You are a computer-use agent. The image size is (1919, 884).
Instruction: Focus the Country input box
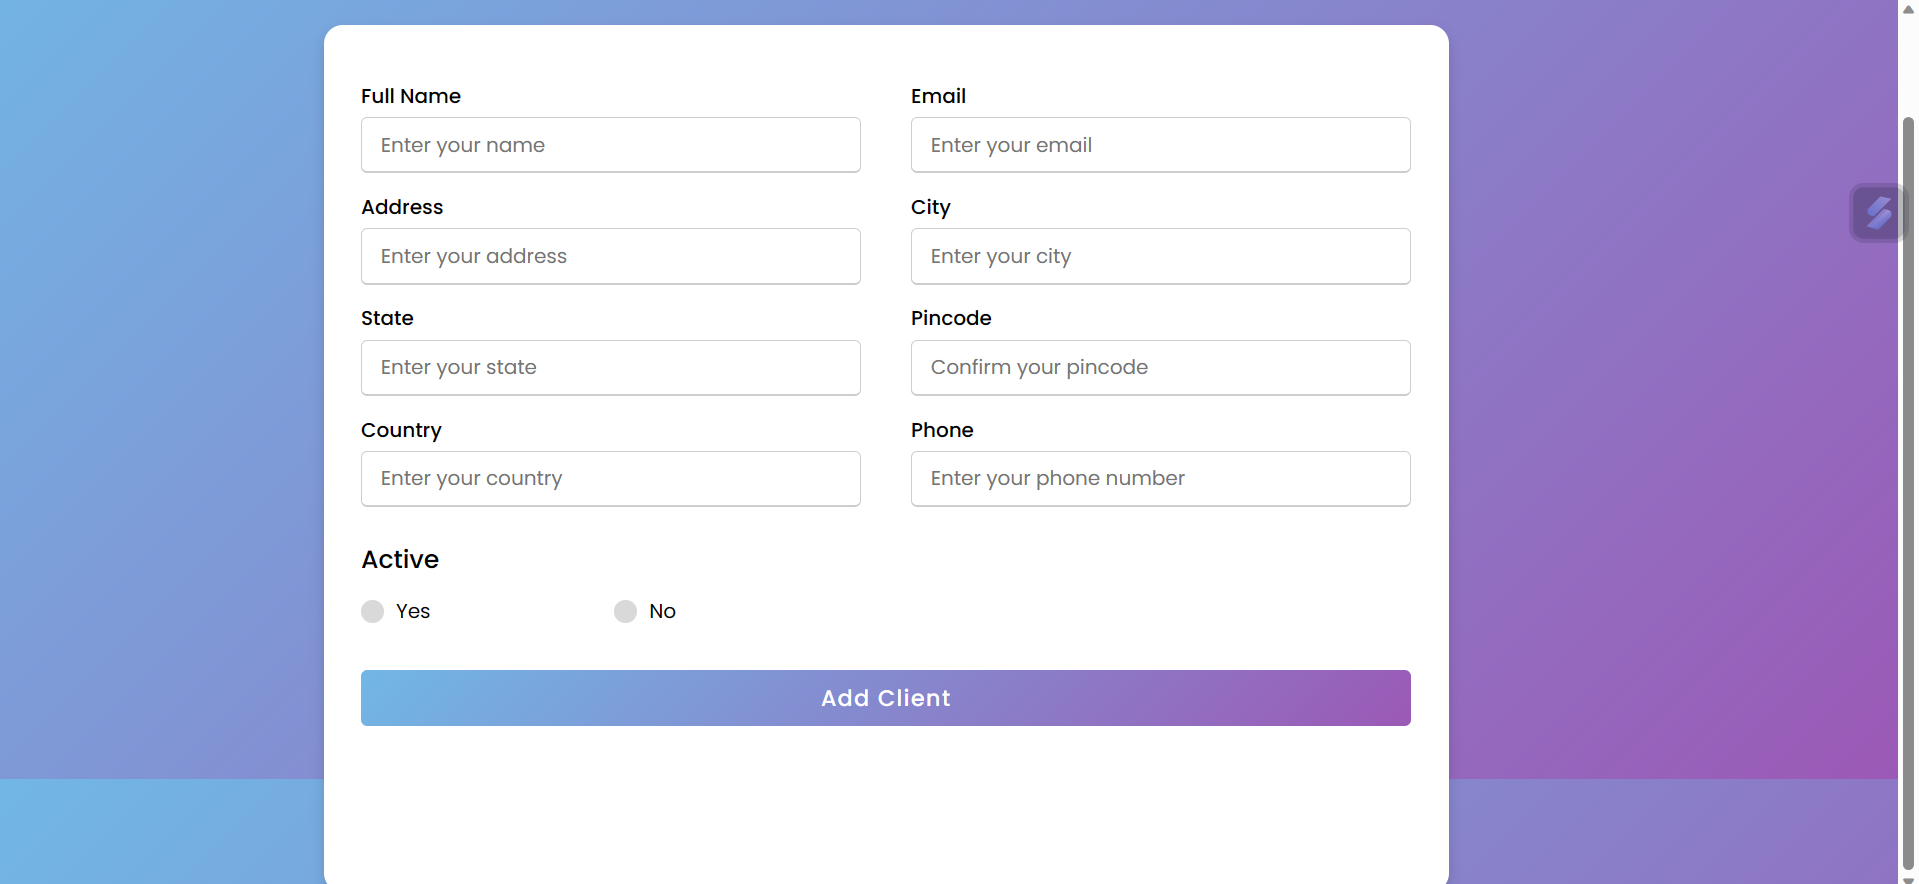(x=610, y=478)
